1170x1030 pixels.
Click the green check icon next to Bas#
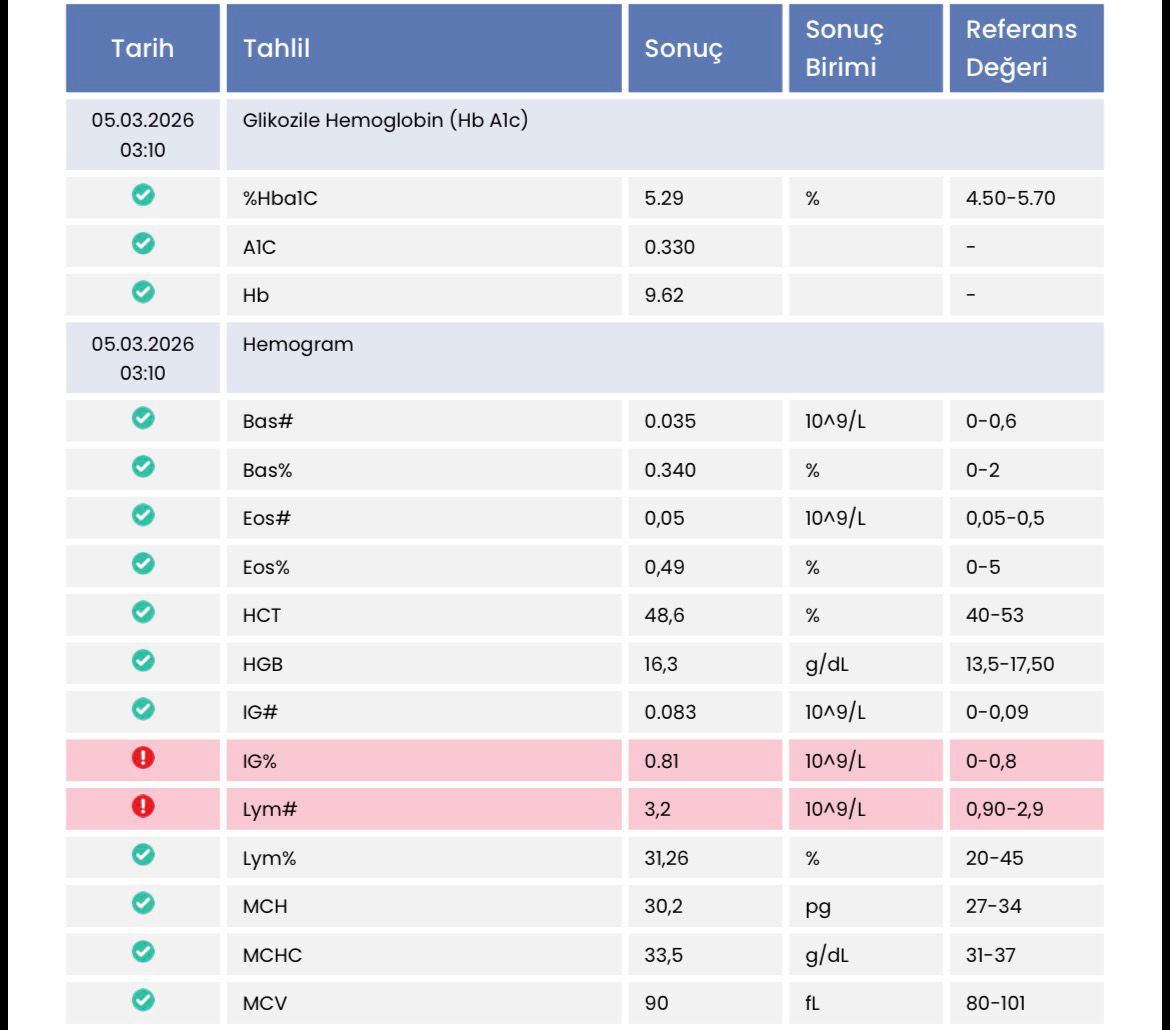point(143,420)
